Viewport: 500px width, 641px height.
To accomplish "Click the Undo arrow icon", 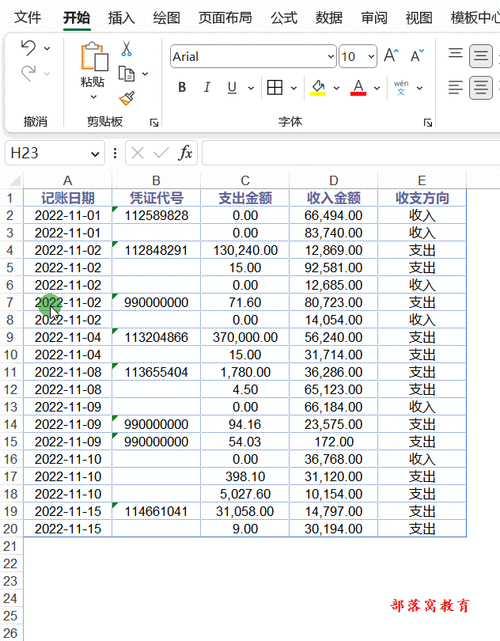I will 28,48.
